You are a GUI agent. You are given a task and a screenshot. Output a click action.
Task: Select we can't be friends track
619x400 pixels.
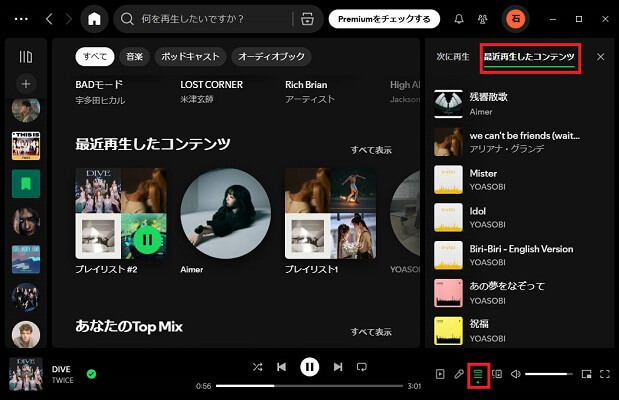click(x=519, y=142)
